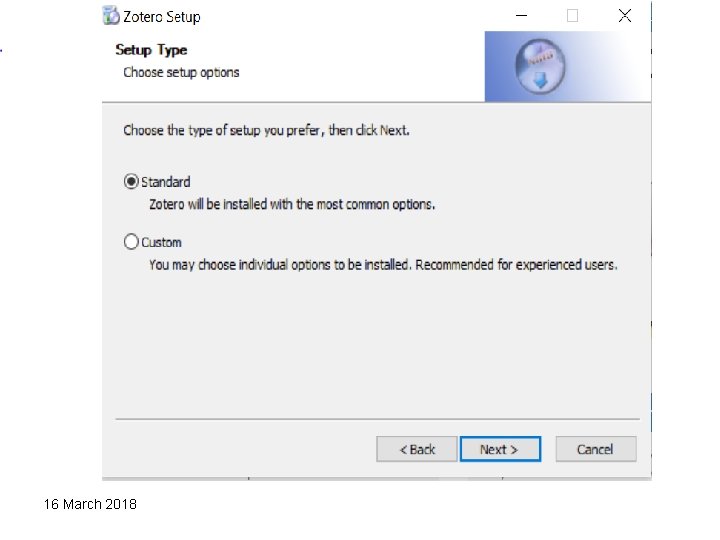
Task: Click the '16 March 2018' date text
Action: (90, 504)
